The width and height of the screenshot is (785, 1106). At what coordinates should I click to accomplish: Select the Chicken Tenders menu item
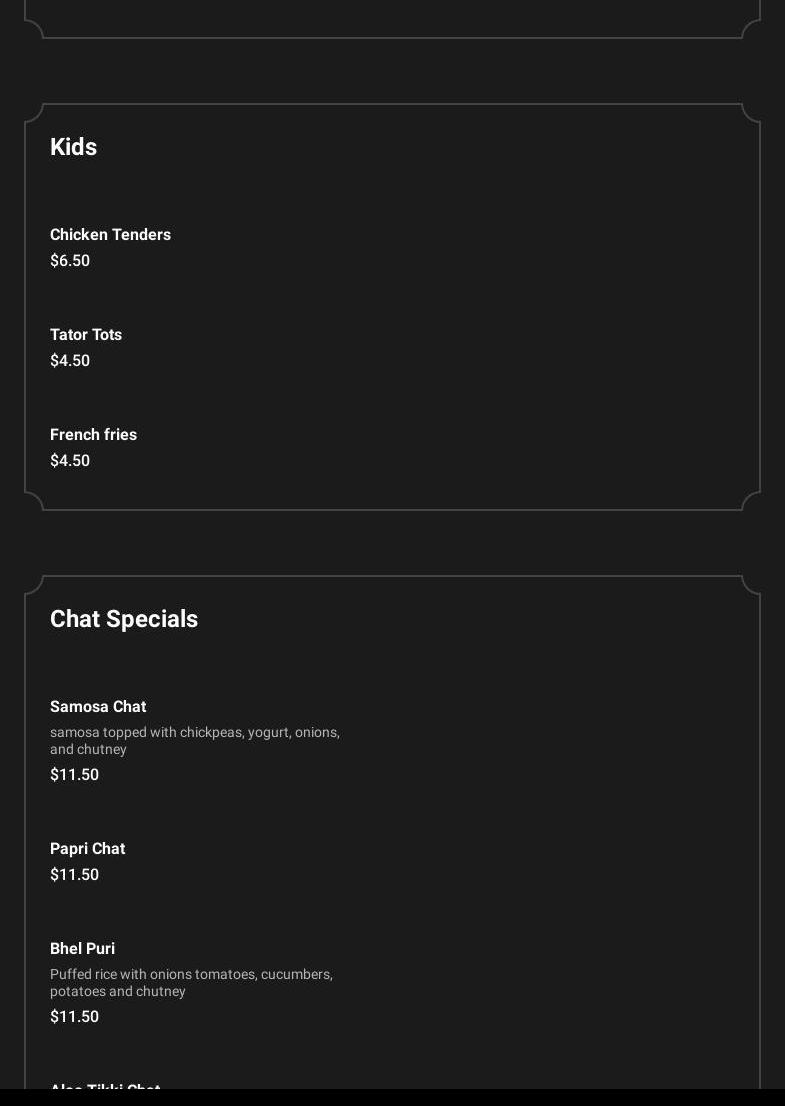110,235
